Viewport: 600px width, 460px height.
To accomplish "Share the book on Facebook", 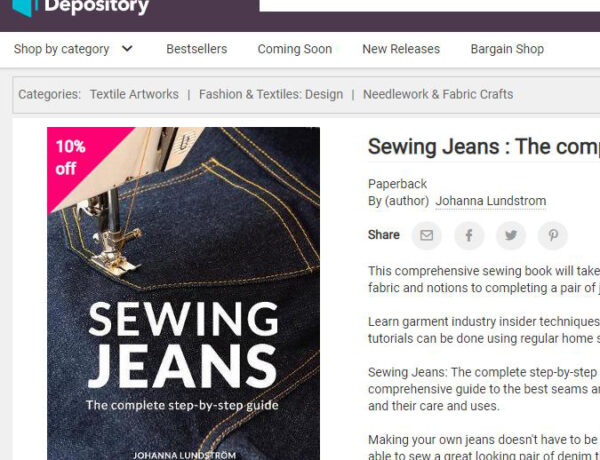I will 469,235.
